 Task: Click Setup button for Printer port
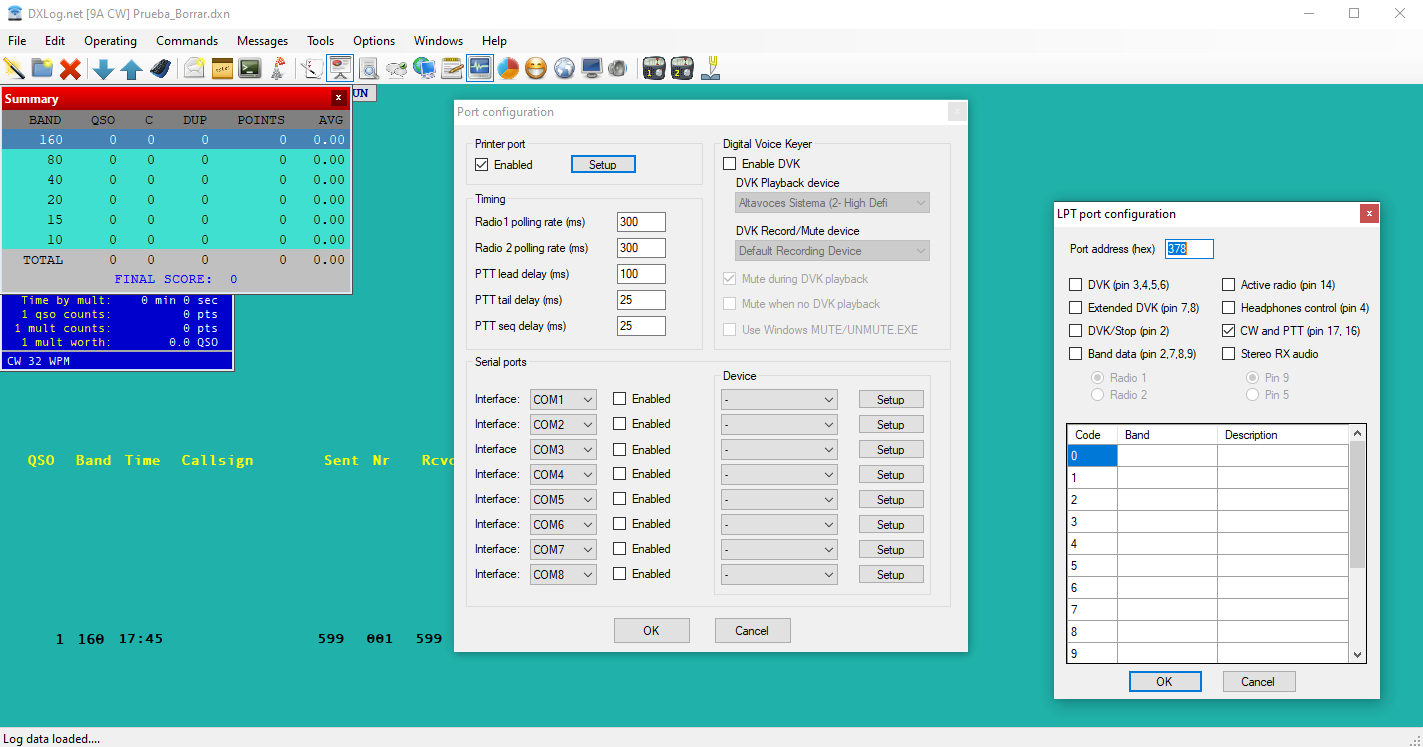point(603,164)
